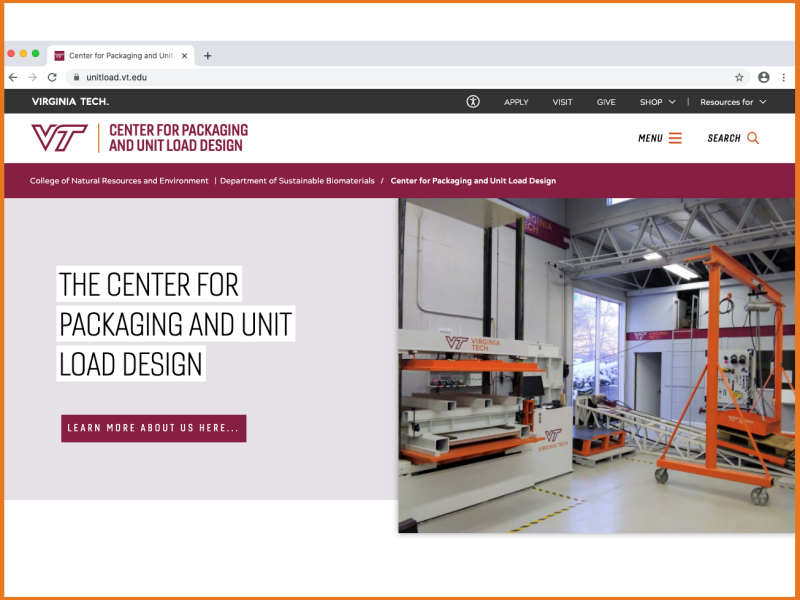800x600 pixels.
Task: Open the VISIT link
Action: tap(562, 102)
